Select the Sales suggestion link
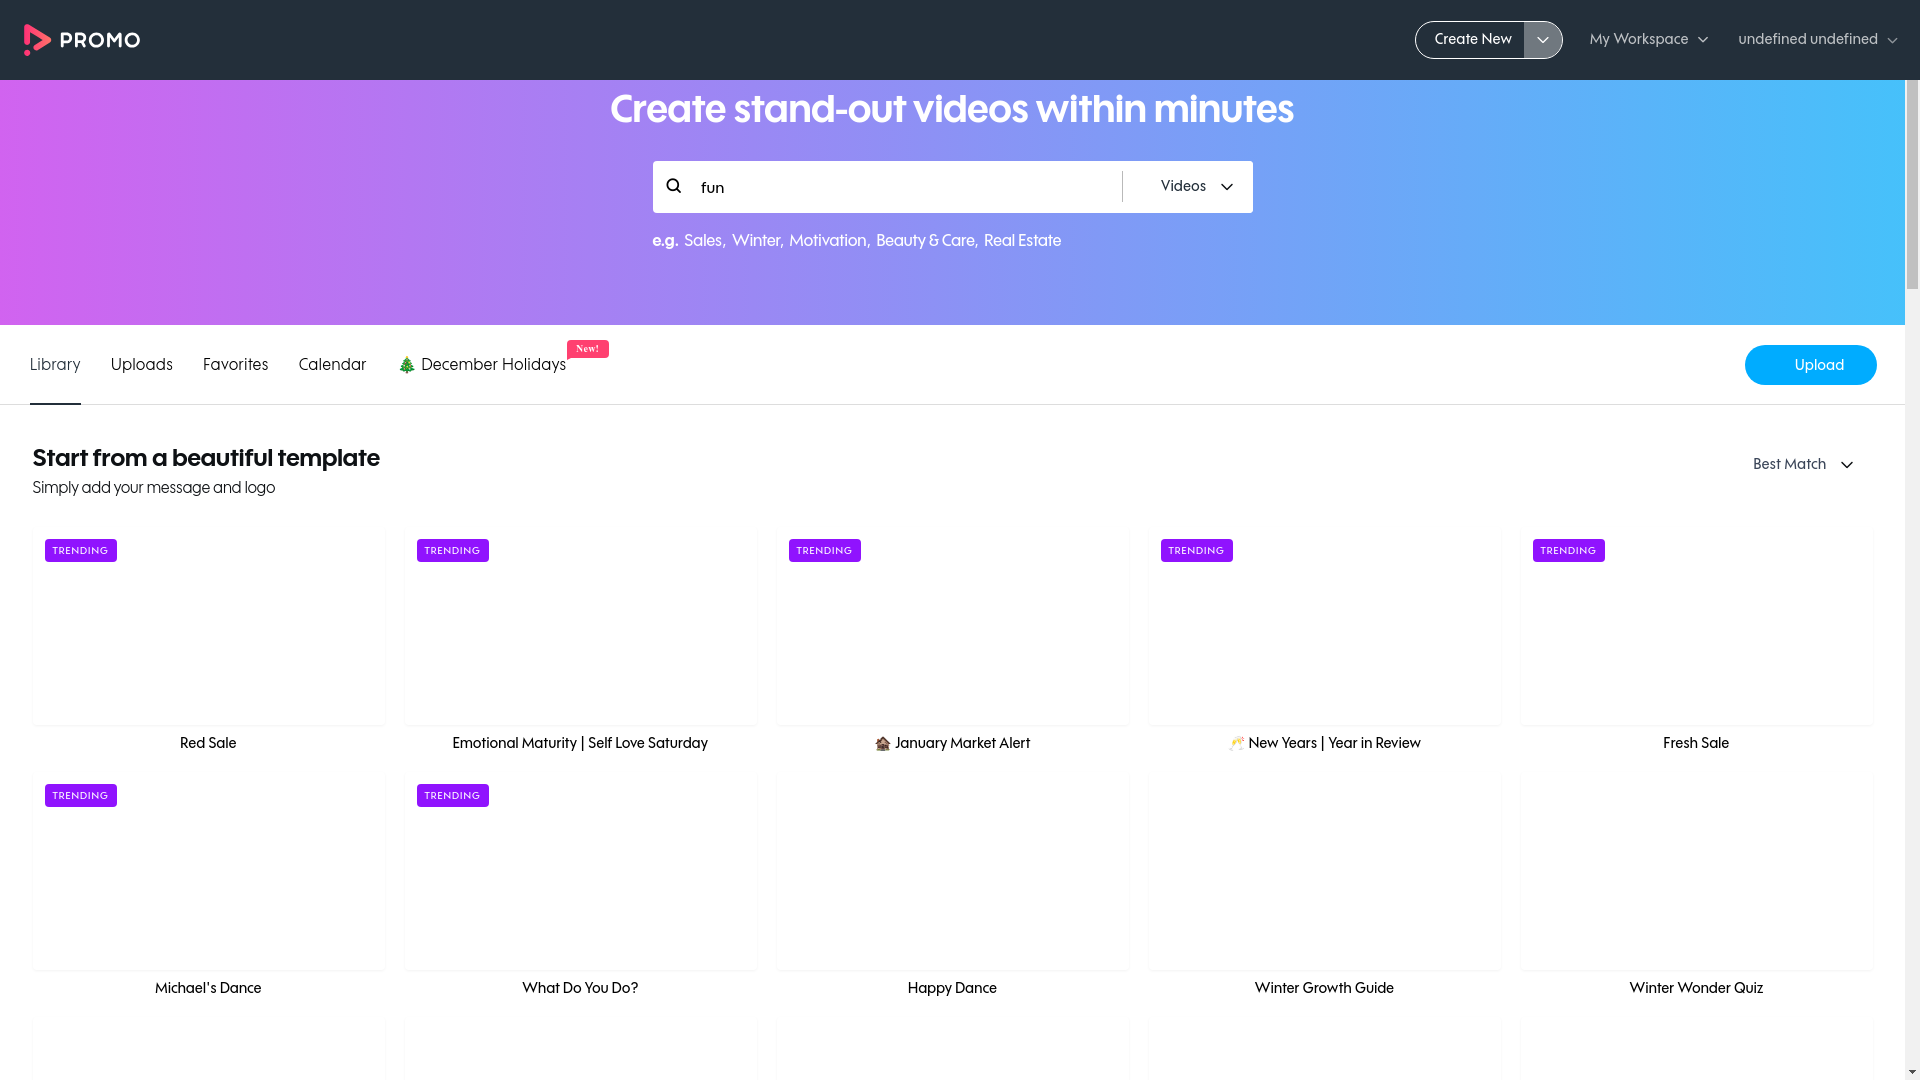The width and height of the screenshot is (1920, 1080). 702,241
